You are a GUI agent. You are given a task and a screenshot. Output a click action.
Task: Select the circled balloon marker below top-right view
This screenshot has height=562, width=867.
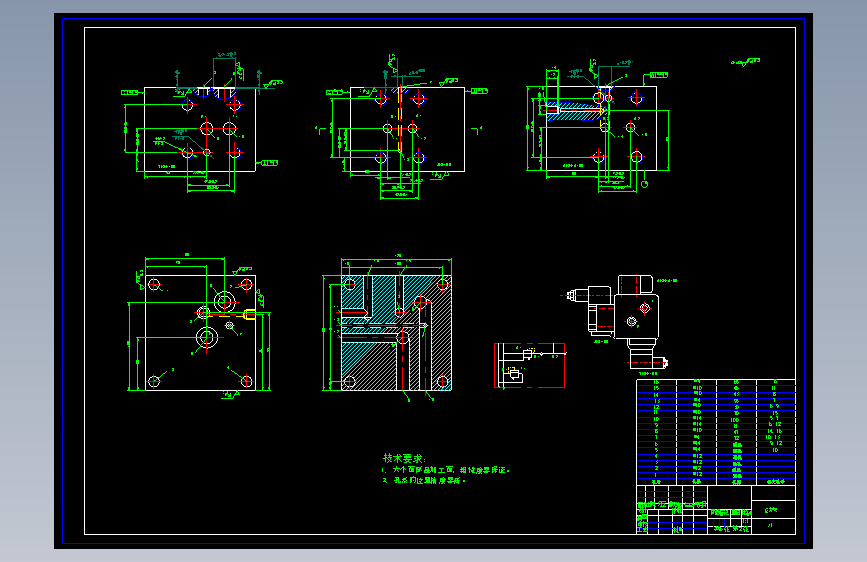click(644, 184)
